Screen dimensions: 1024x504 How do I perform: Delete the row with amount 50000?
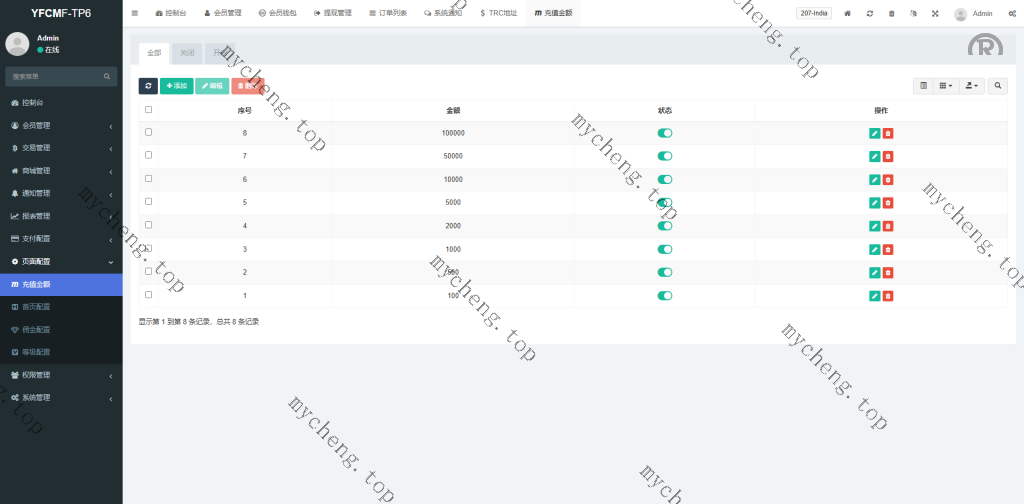(888, 156)
